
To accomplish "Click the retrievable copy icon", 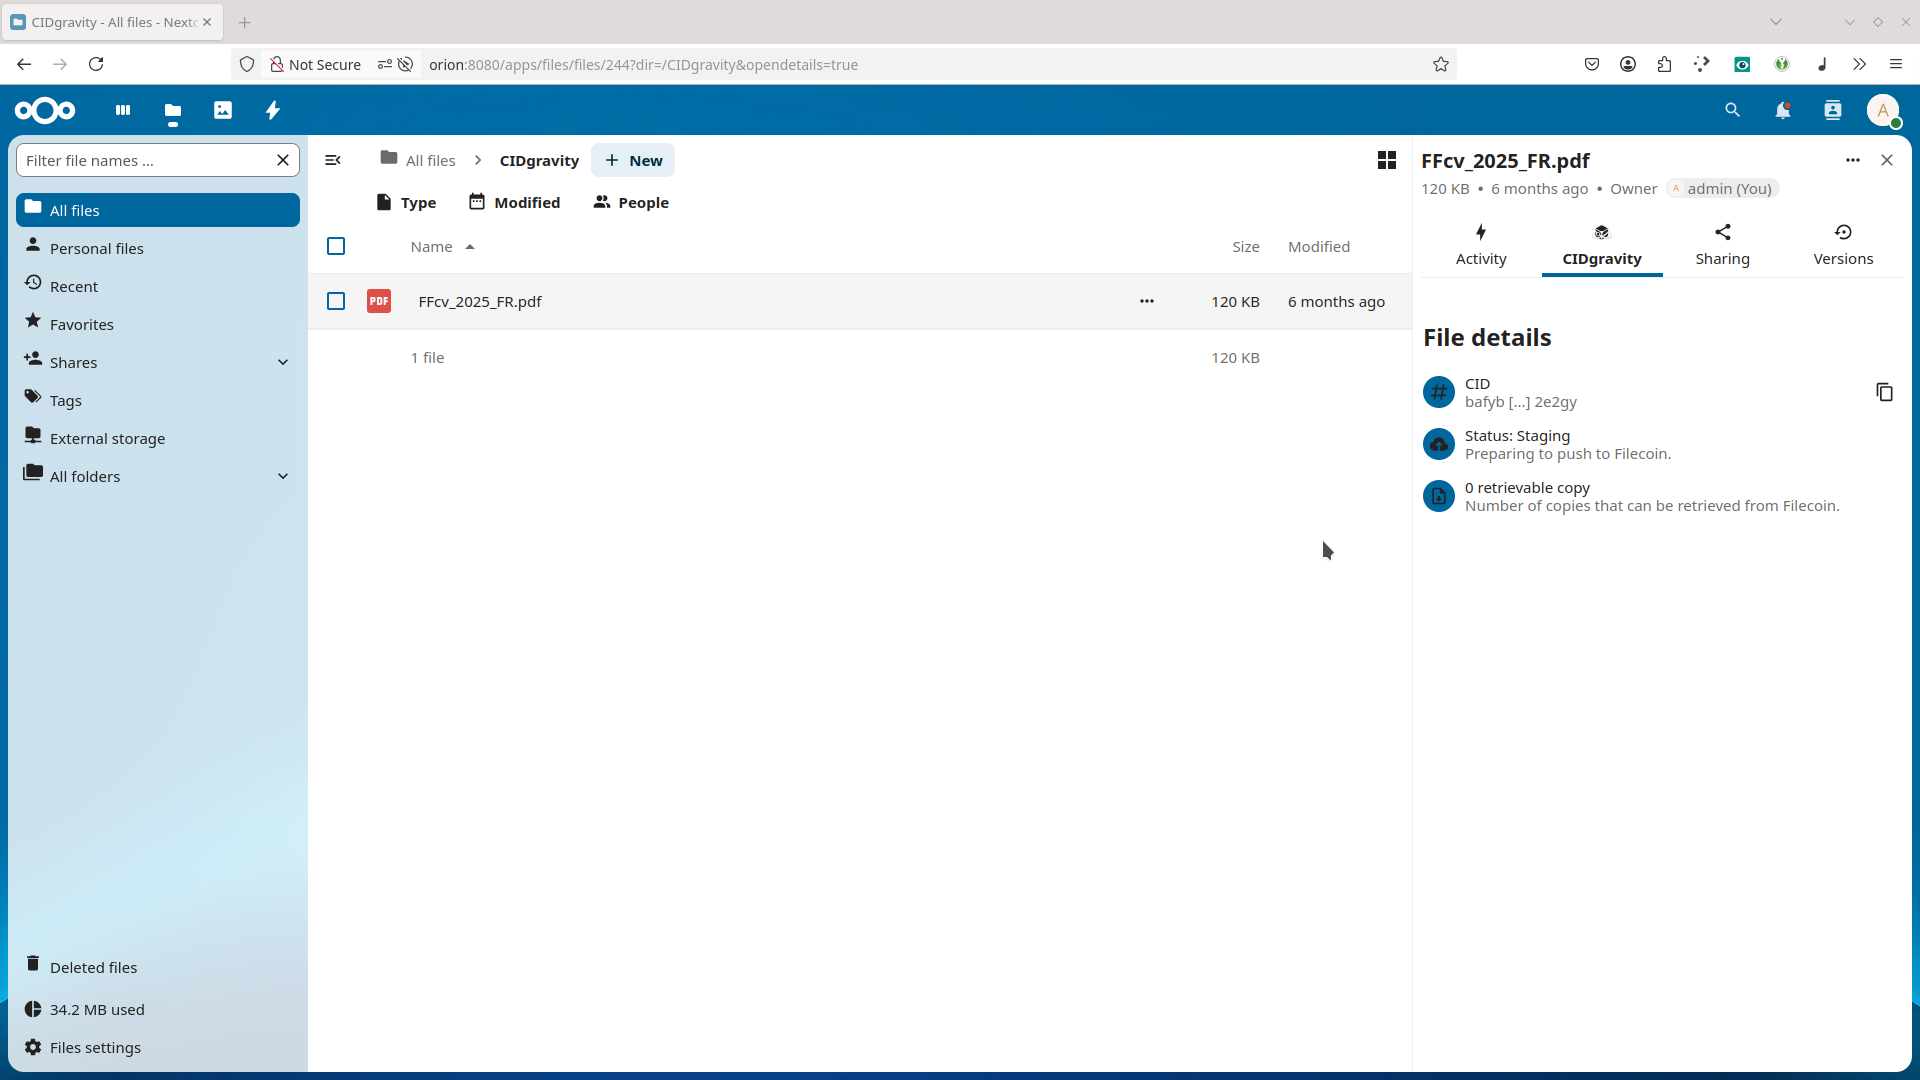I will tap(1439, 496).
